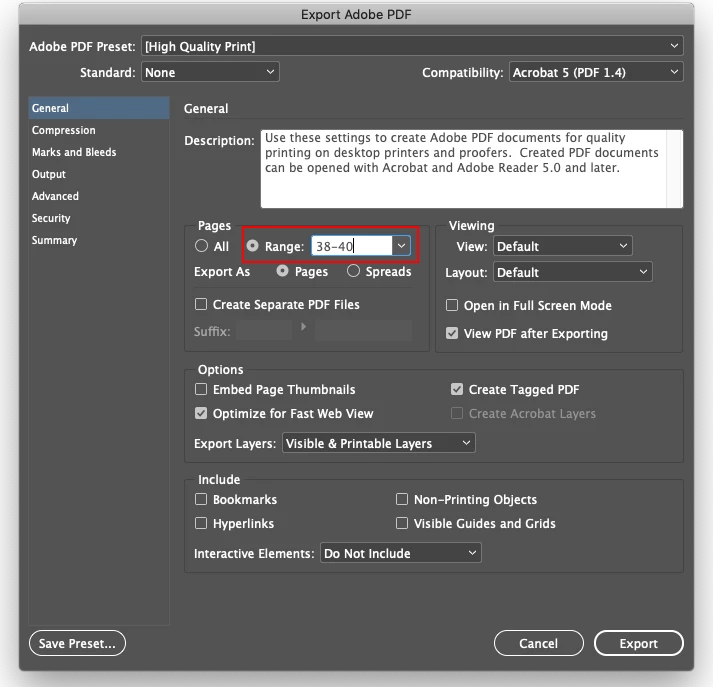Viewport: 713px width, 687px height.
Task: Enable Open in Full Screen Mode
Action: tap(452, 305)
